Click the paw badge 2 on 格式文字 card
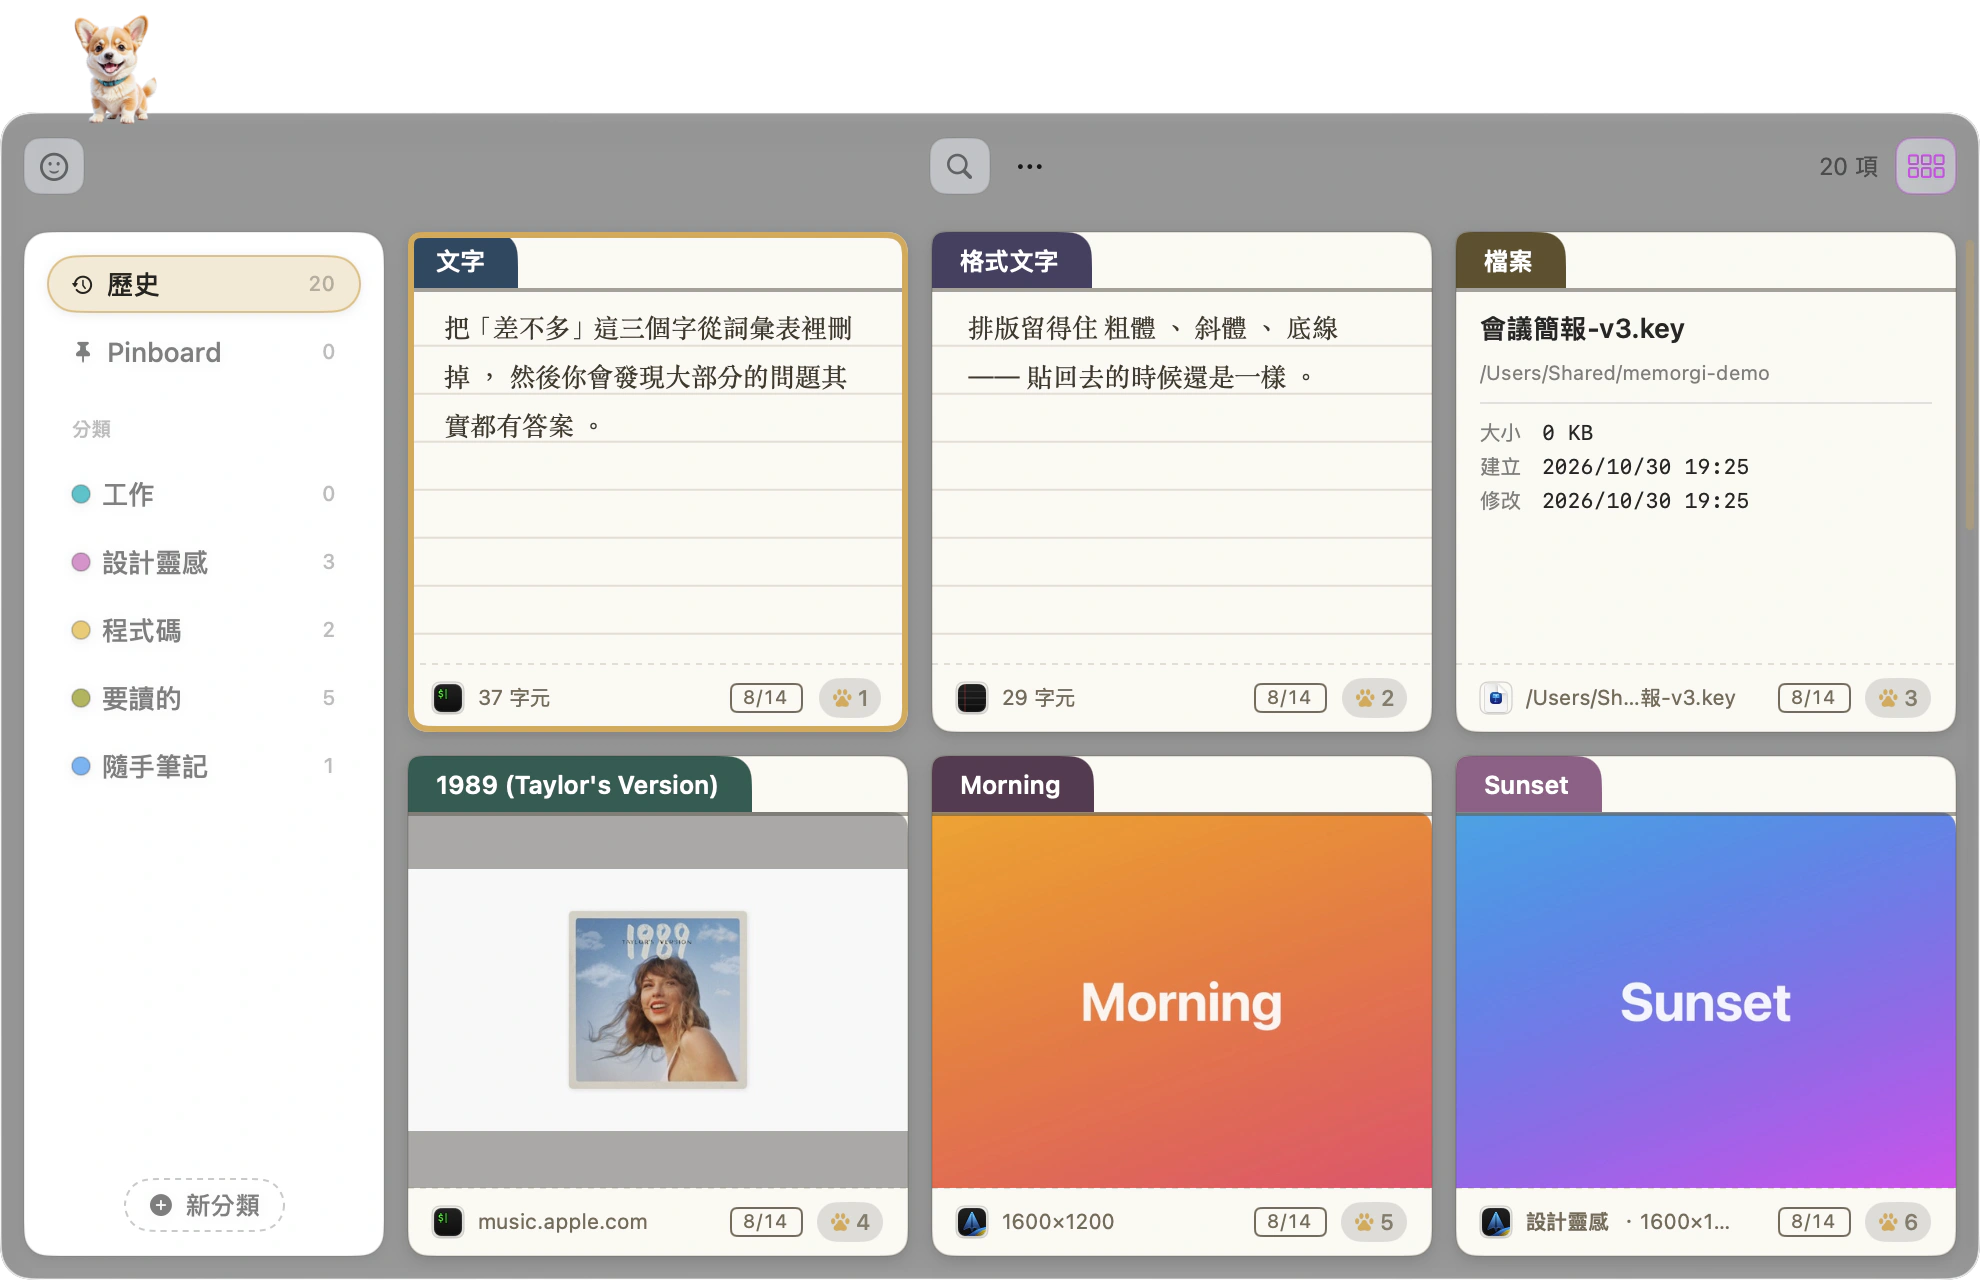The width and height of the screenshot is (1980, 1280). [x=1374, y=698]
